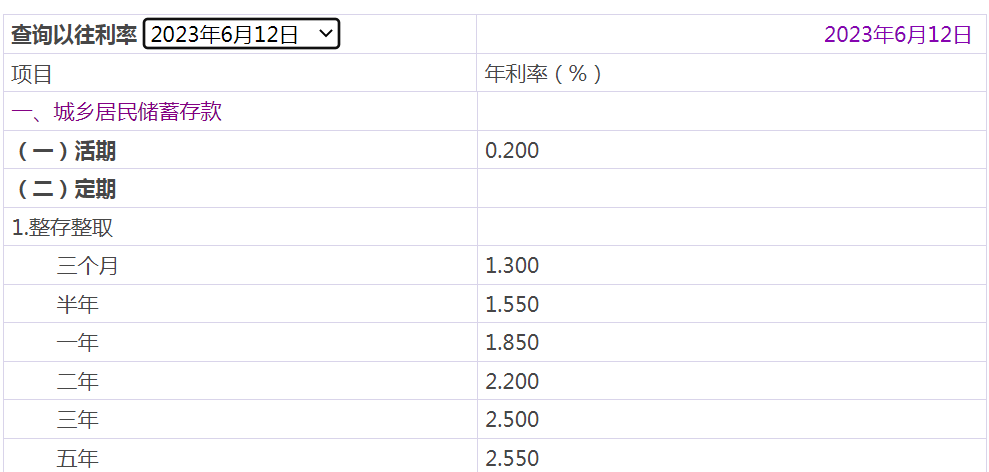The width and height of the screenshot is (989, 472).
Task: Click the 一、城乡居民储蓄存款 heading
Action: pyautogui.click(x=117, y=112)
